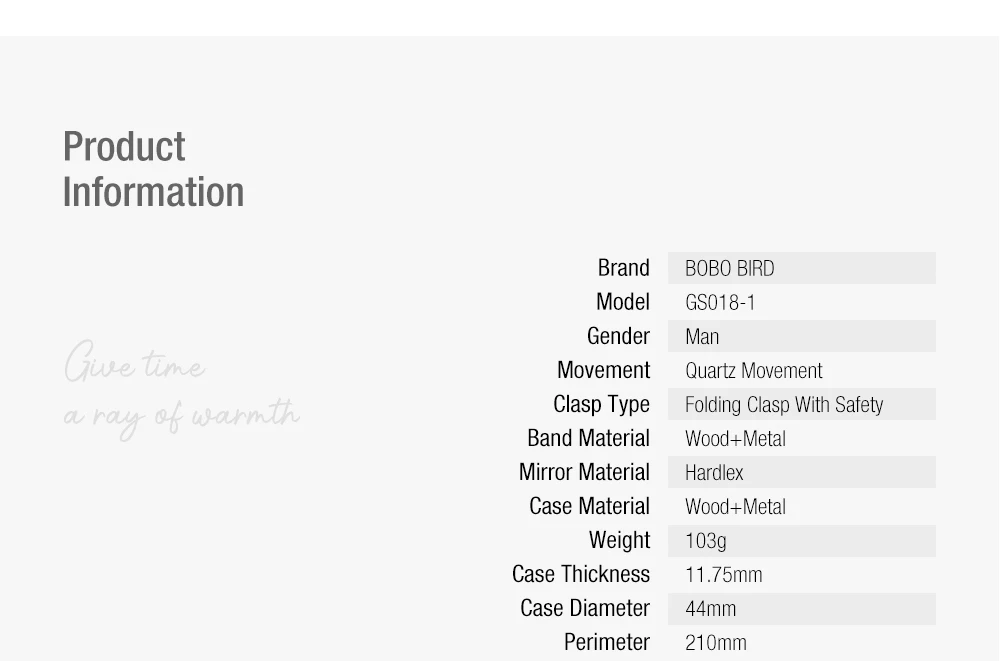Select the Wood+Metal band material value
The image size is (1000, 661).
click(x=735, y=439)
